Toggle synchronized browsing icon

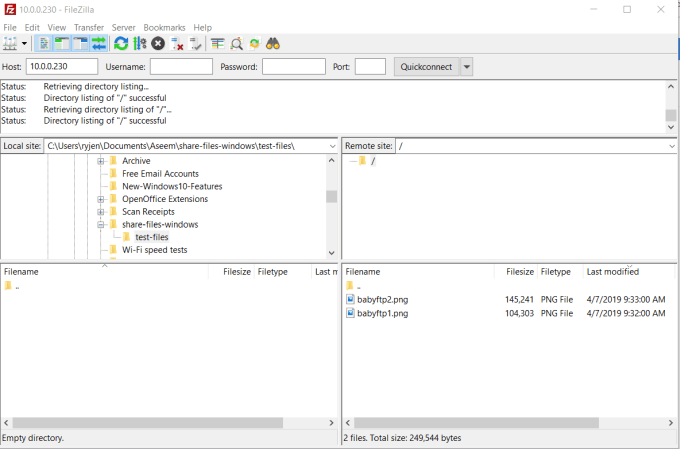254,44
